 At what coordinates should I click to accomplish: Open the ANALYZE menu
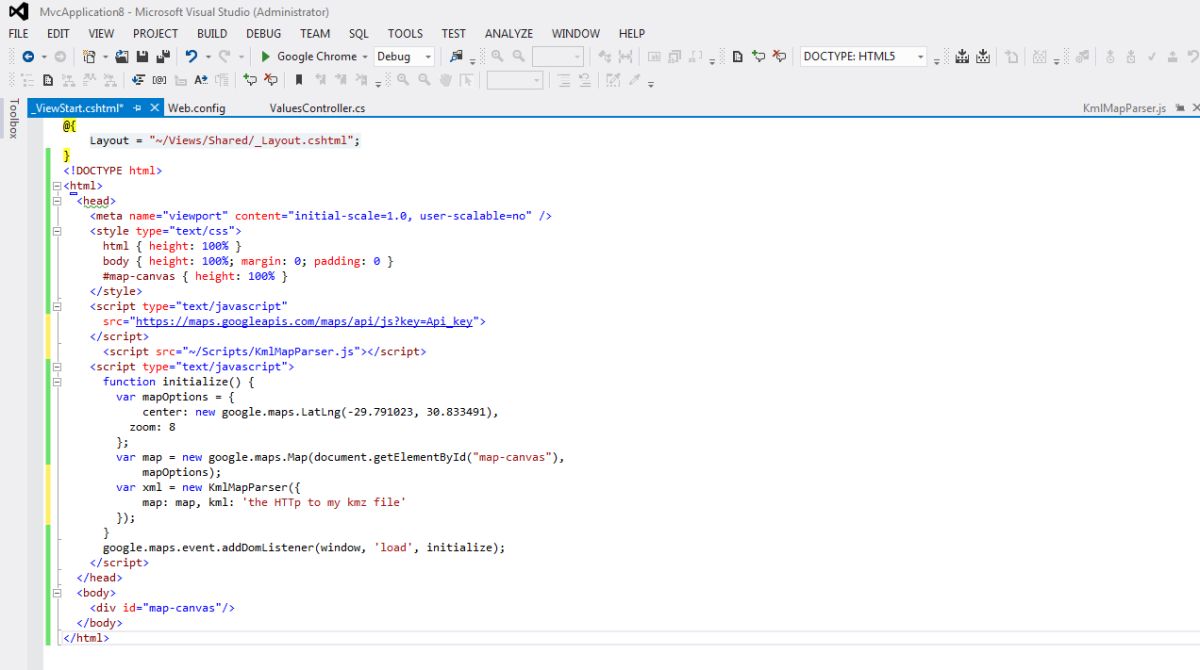(x=509, y=33)
